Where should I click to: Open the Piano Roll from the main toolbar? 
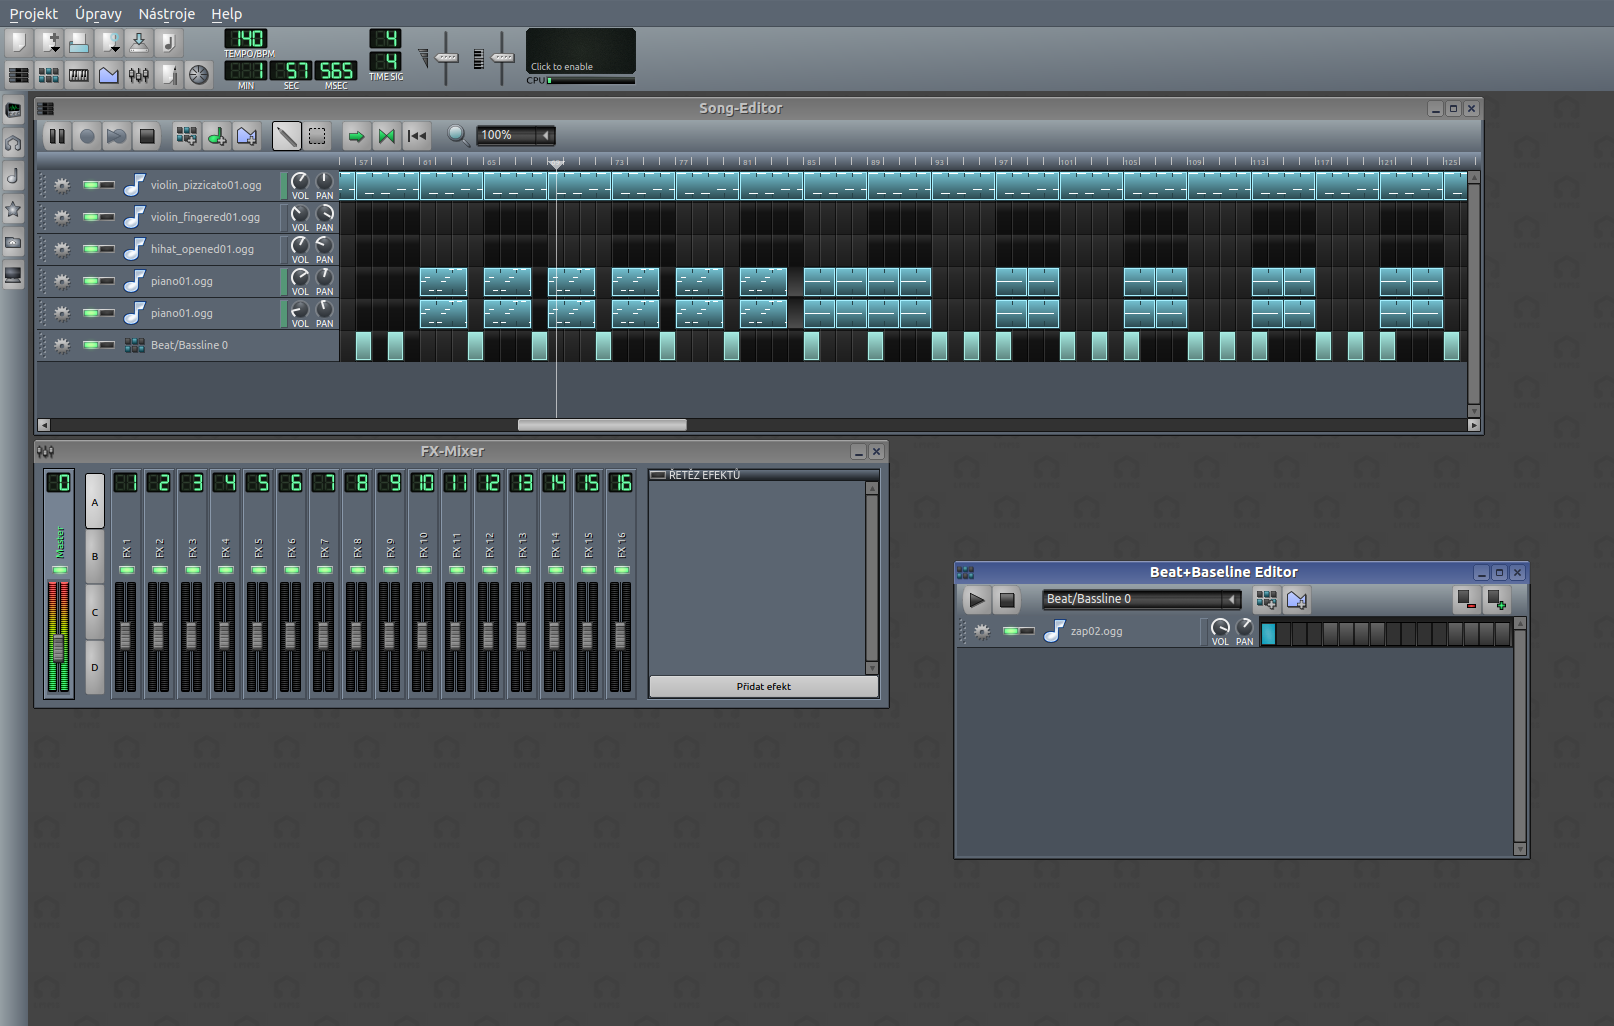pyautogui.click(x=79, y=75)
